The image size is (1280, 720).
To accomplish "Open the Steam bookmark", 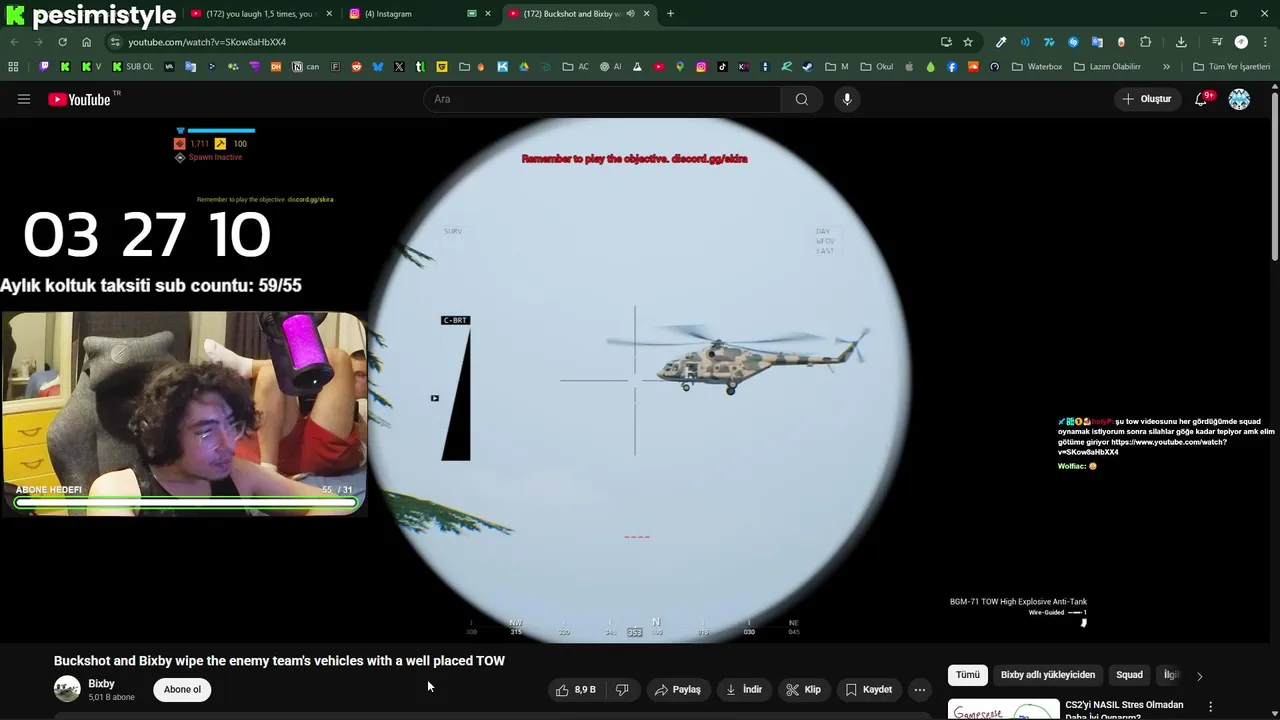I will [x=807, y=67].
